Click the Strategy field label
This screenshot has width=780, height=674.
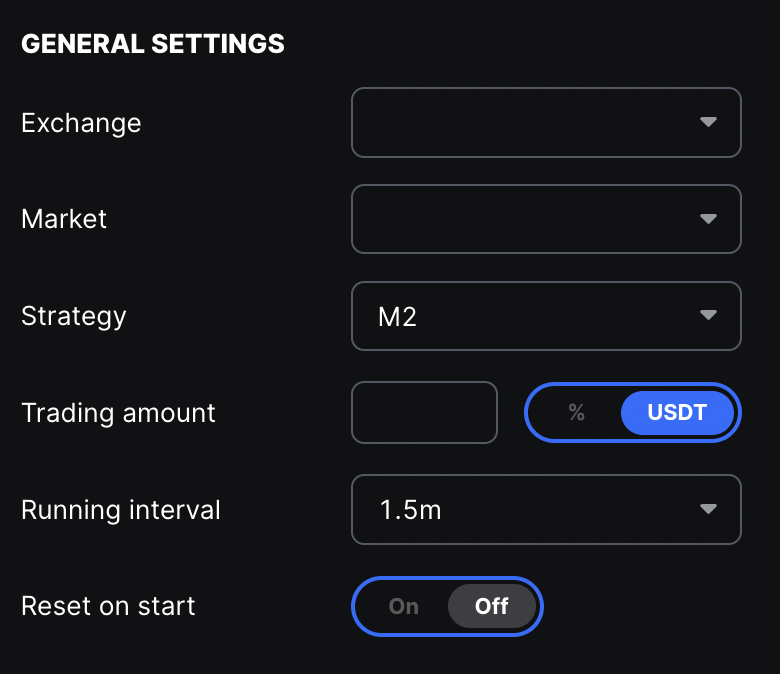(x=74, y=316)
